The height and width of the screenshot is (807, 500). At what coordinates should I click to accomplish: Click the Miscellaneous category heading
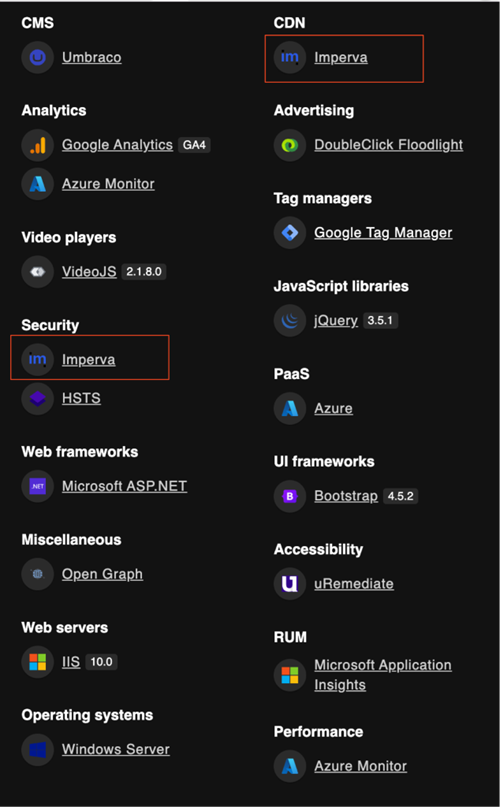[x=72, y=540]
